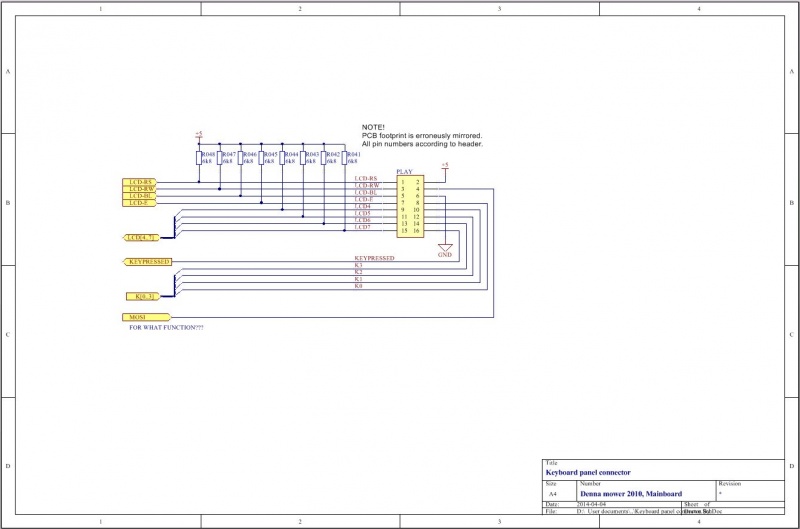Click the yellow KEYPRESSED port
Screen dimensions: 800x529
click(148, 262)
